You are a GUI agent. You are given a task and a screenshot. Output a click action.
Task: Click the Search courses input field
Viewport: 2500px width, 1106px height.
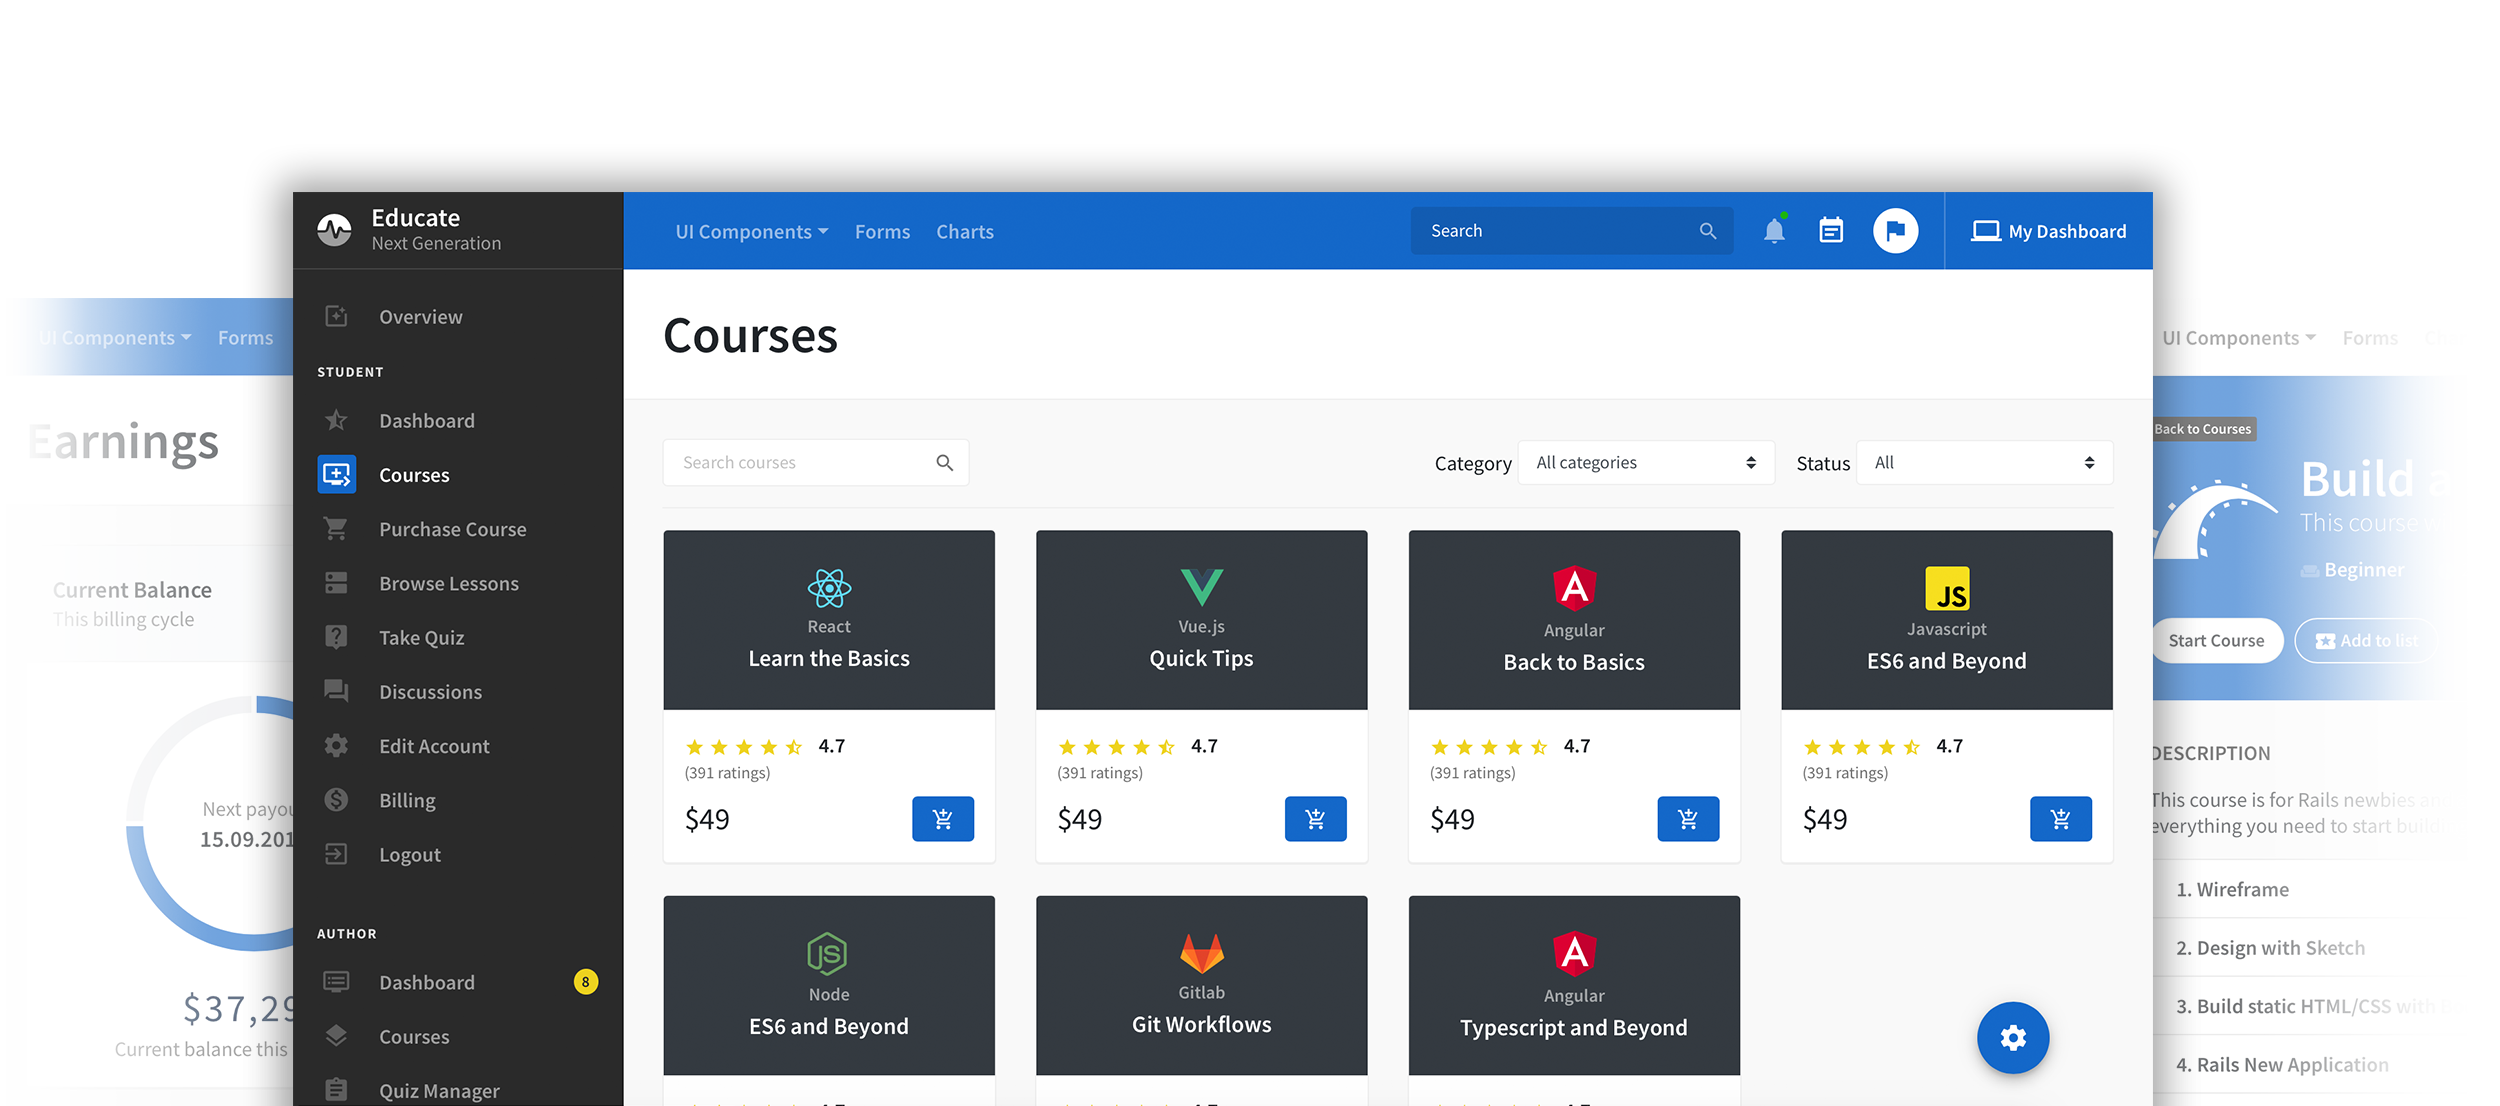pos(800,463)
